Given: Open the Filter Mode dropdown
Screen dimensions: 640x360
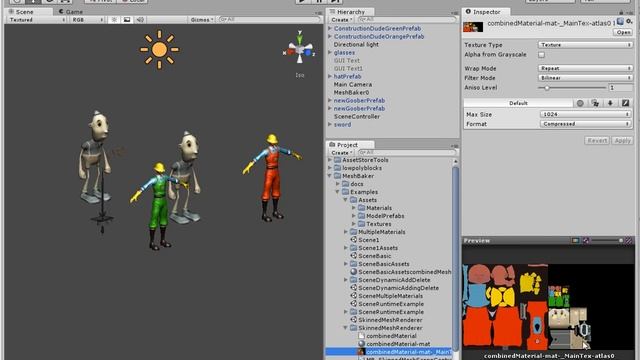Looking at the screenshot, I should [585, 78].
